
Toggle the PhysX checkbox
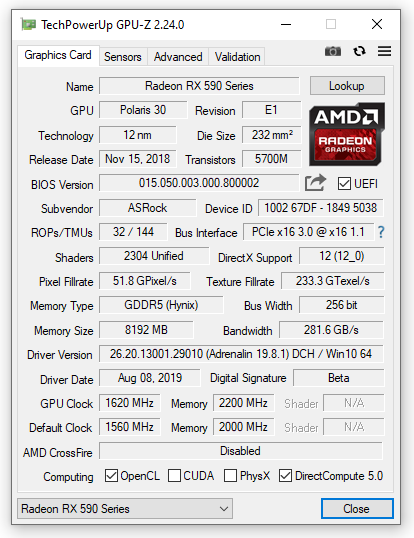pyautogui.click(x=230, y=476)
